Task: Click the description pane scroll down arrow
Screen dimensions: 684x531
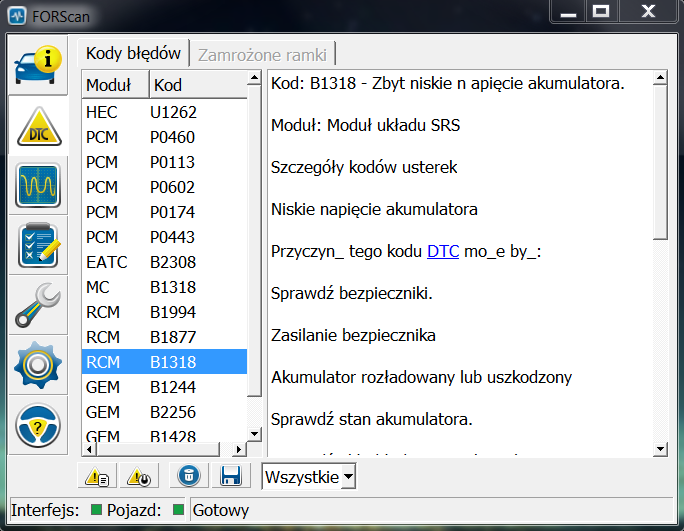Action: pos(659,448)
